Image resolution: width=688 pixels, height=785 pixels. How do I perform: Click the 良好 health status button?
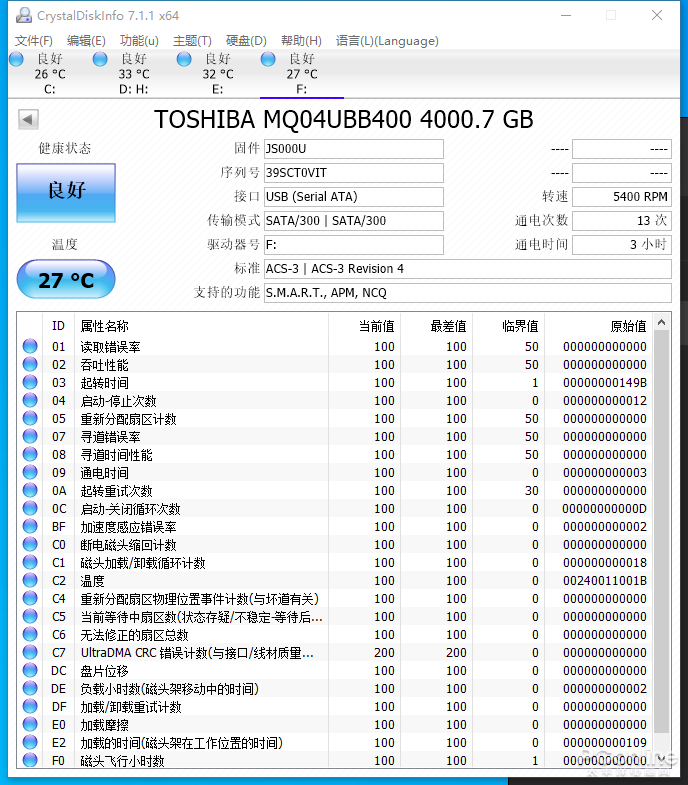[x=66, y=192]
